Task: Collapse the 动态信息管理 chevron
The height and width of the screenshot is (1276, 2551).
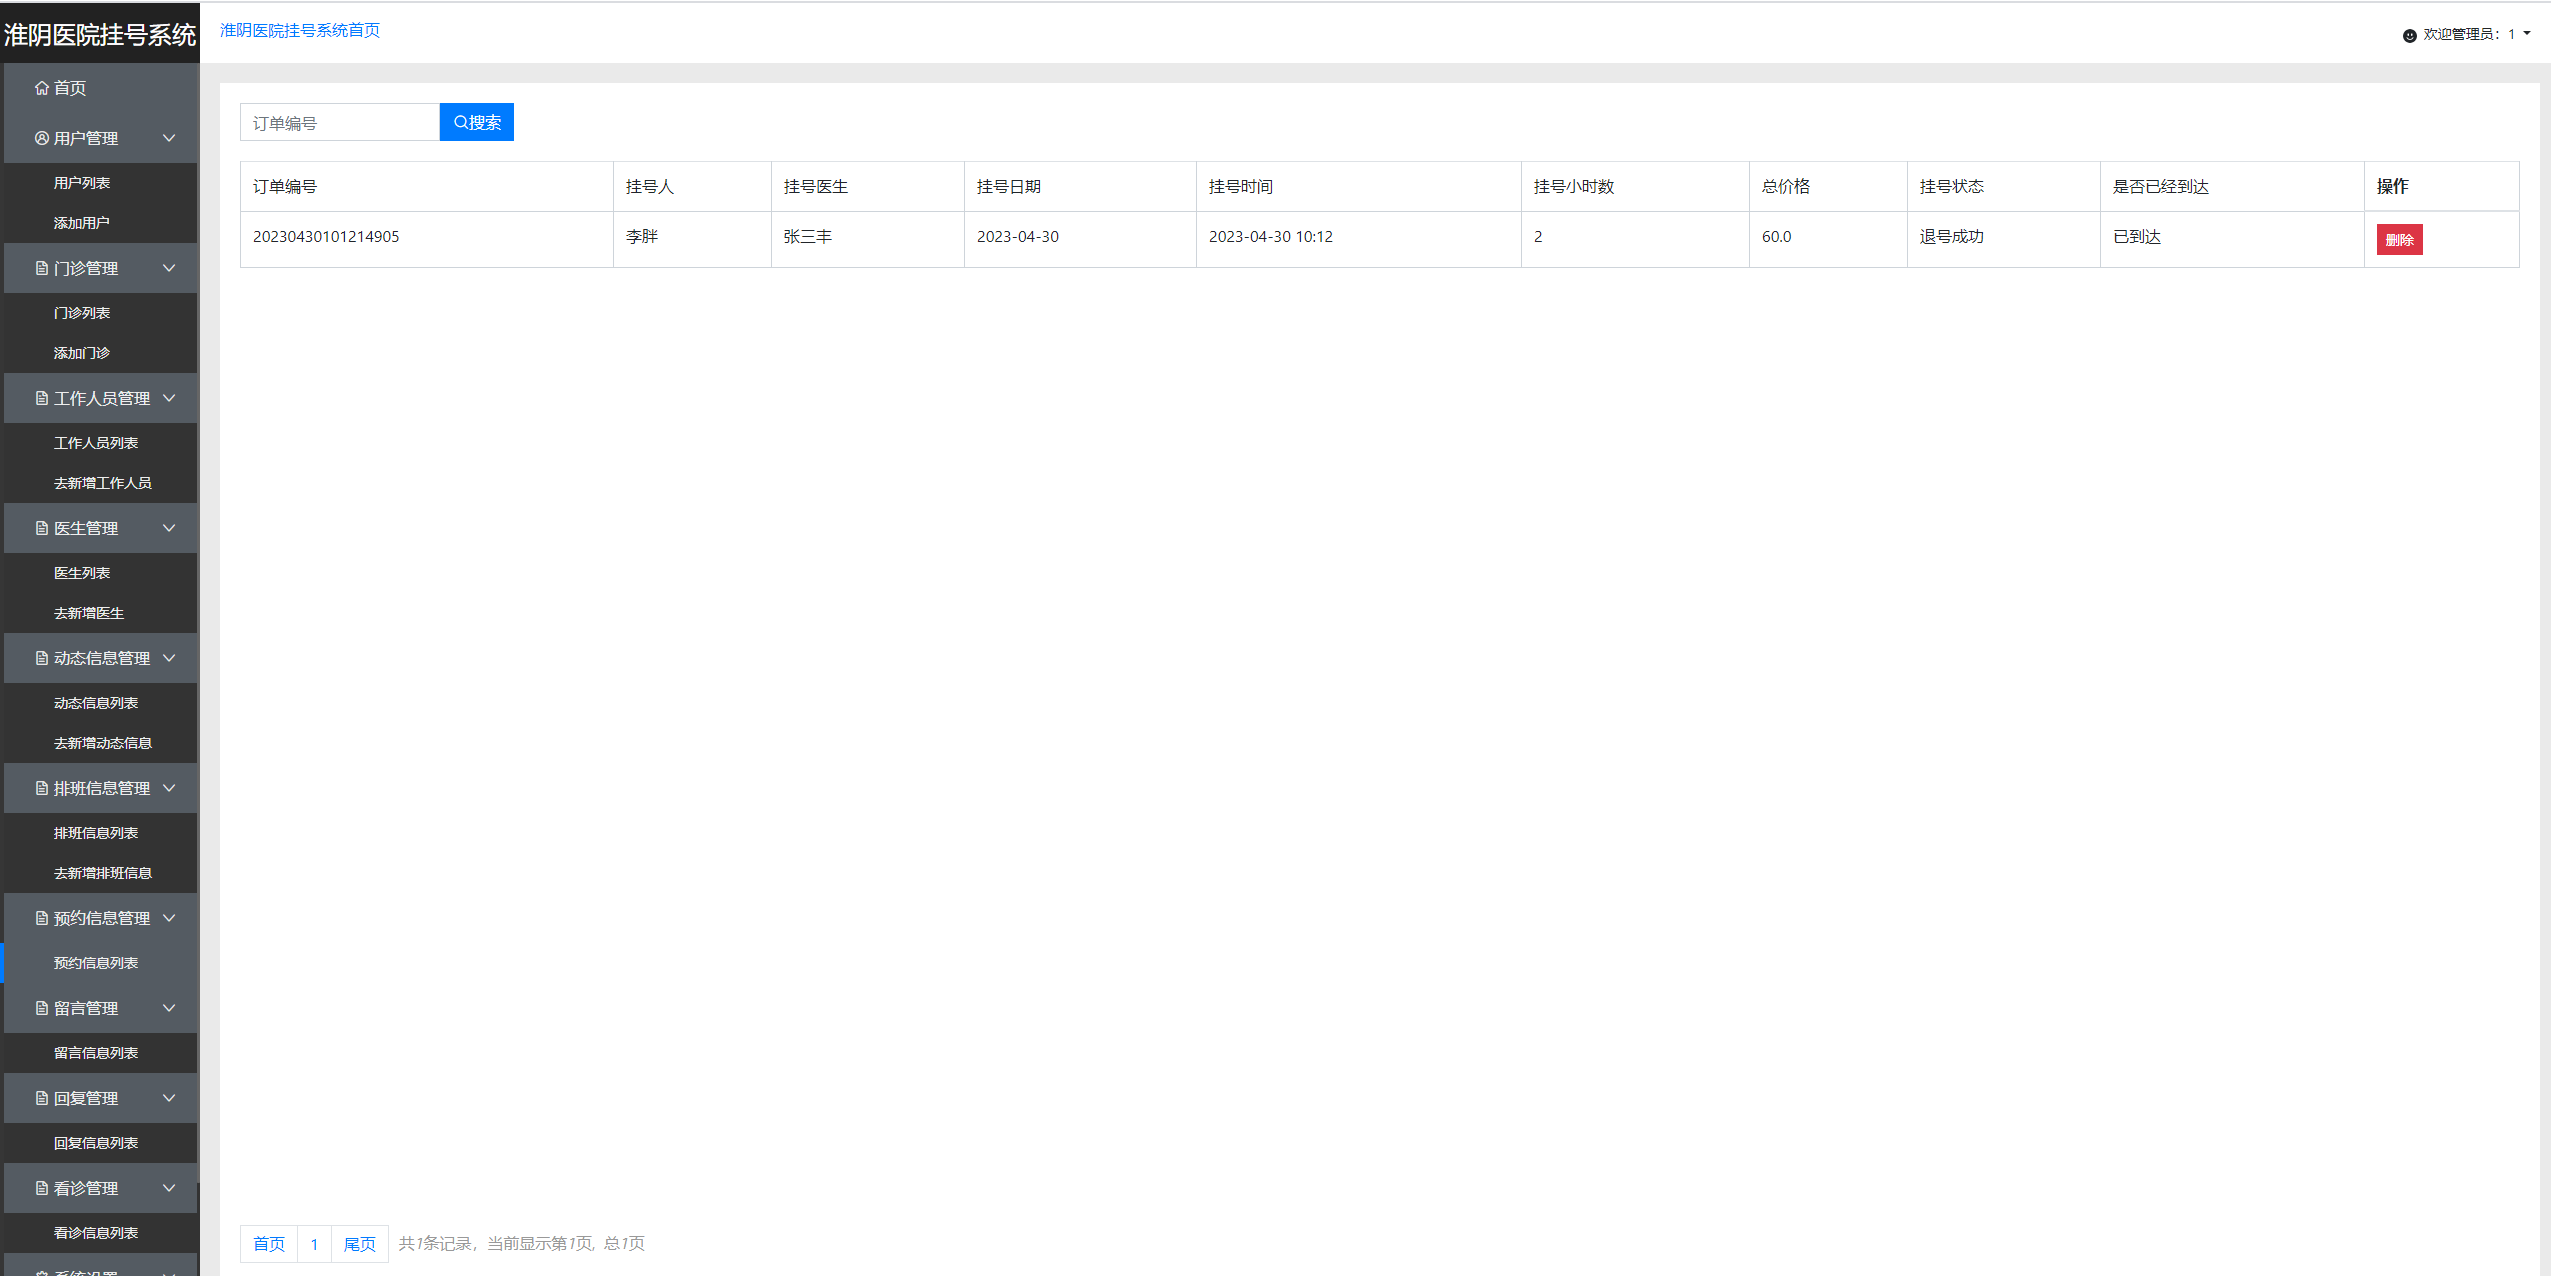Action: [169, 658]
